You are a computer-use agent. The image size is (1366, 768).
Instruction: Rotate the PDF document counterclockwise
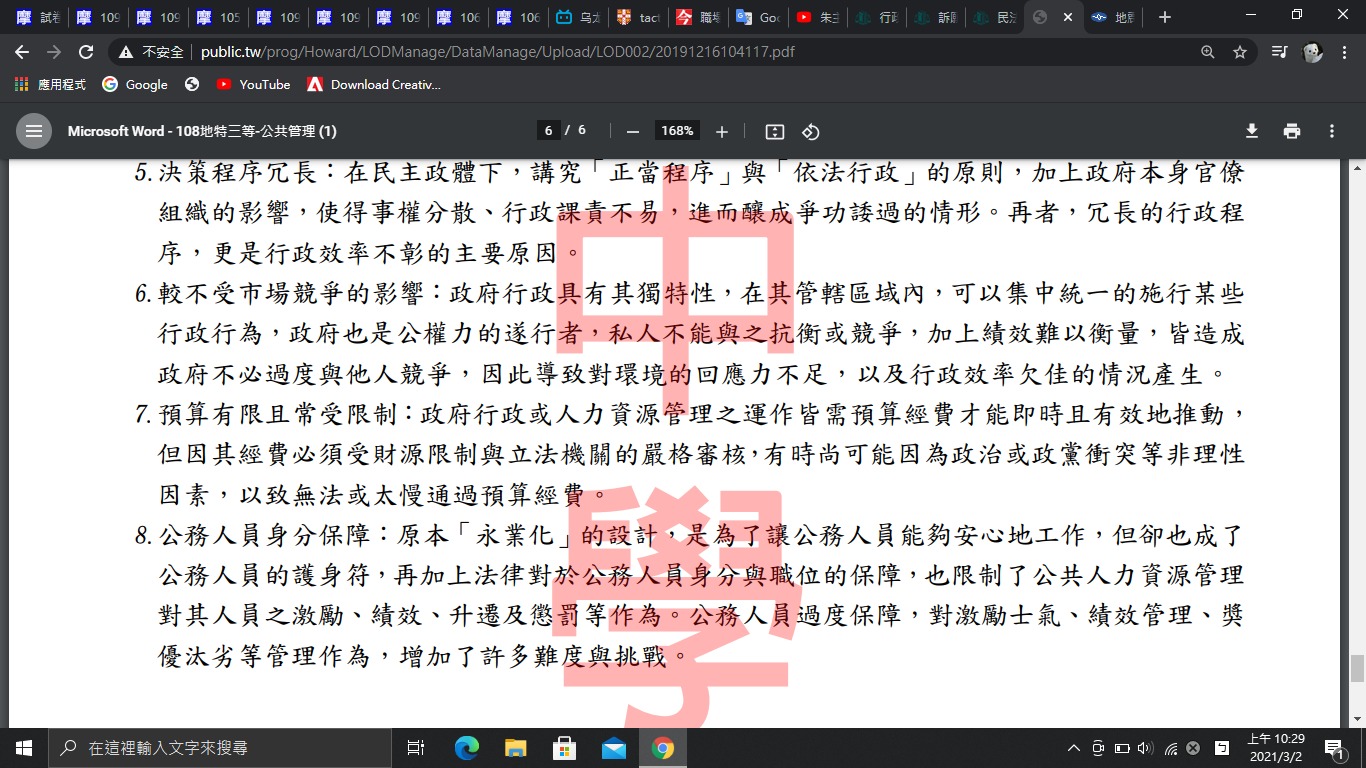coord(811,131)
